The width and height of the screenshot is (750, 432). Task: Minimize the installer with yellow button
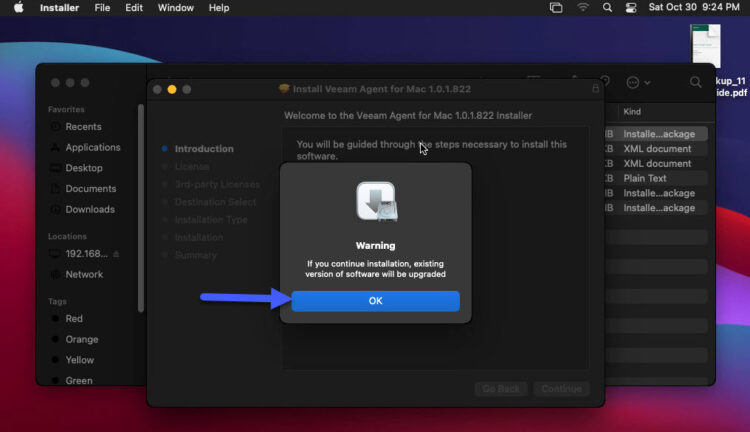pos(172,89)
